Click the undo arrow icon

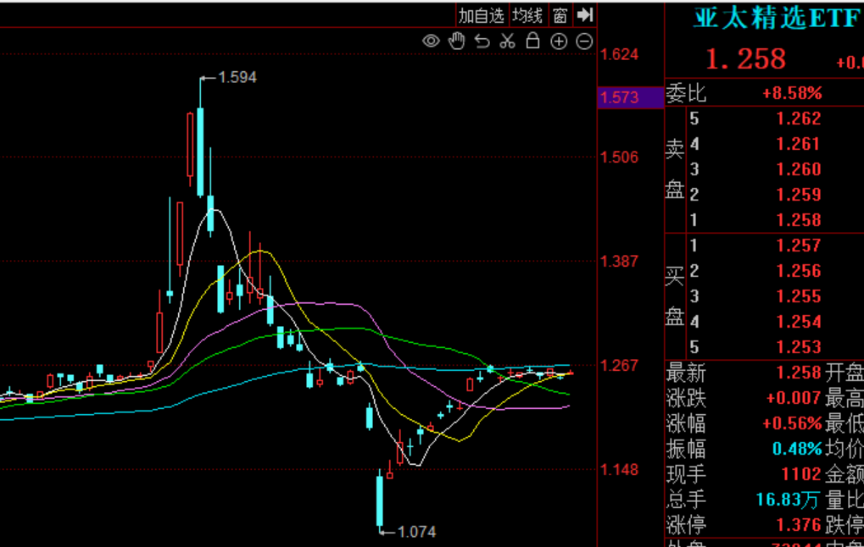(x=482, y=41)
